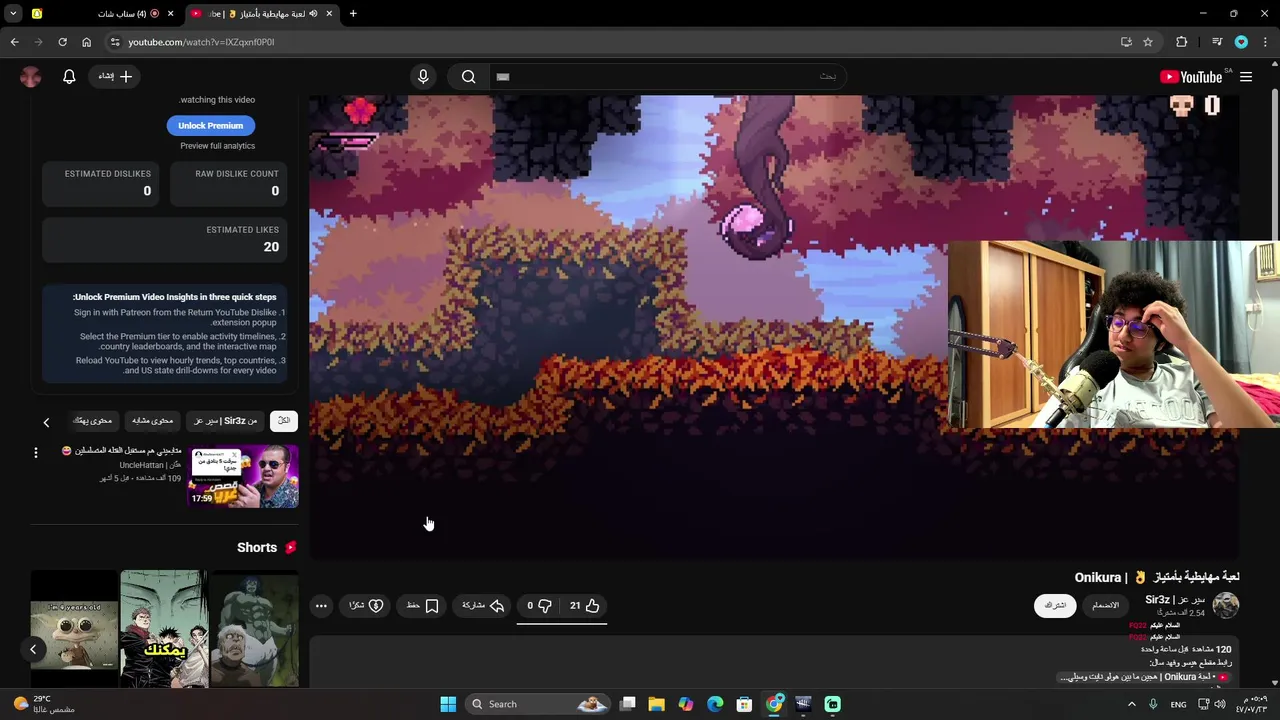Expand the tab search dropdown arrow

click(x=13, y=14)
